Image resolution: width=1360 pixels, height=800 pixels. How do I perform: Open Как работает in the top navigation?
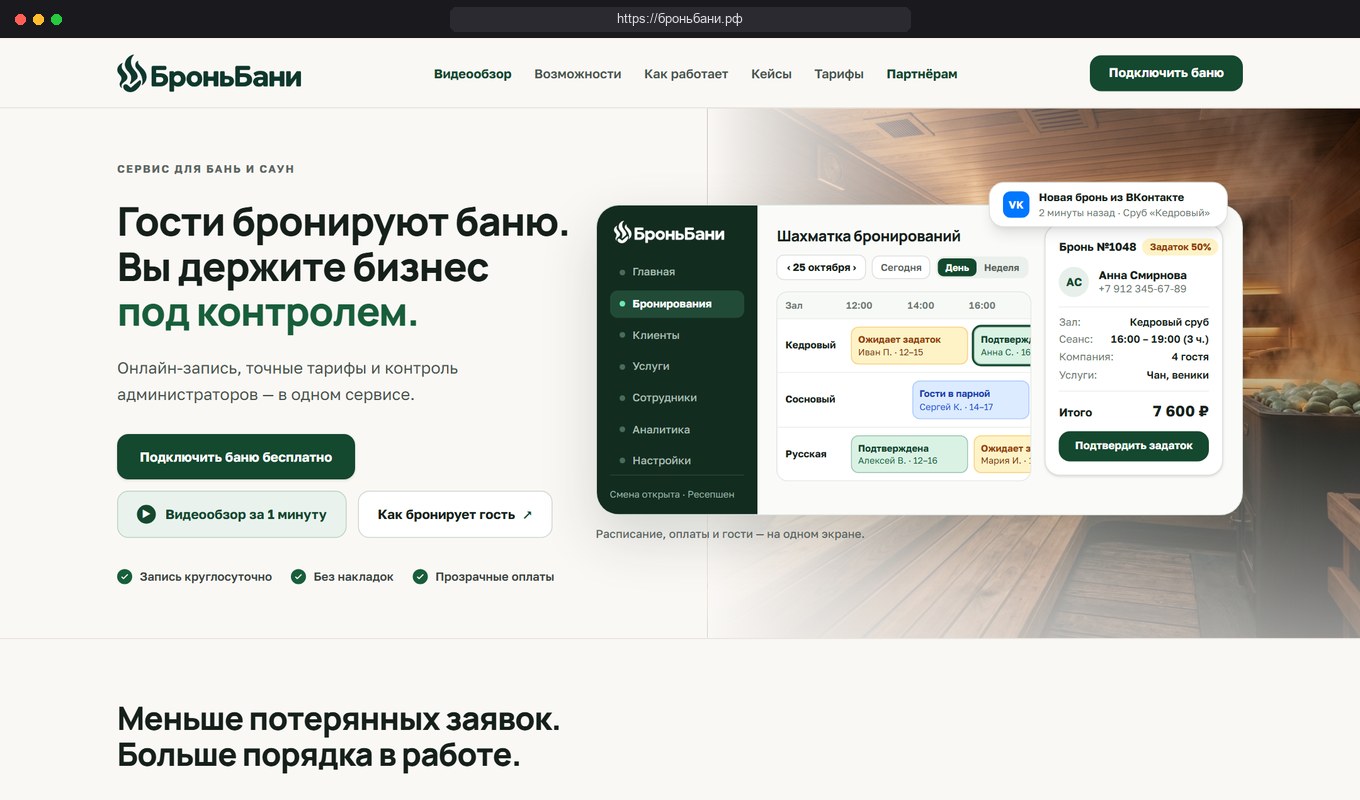(686, 74)
